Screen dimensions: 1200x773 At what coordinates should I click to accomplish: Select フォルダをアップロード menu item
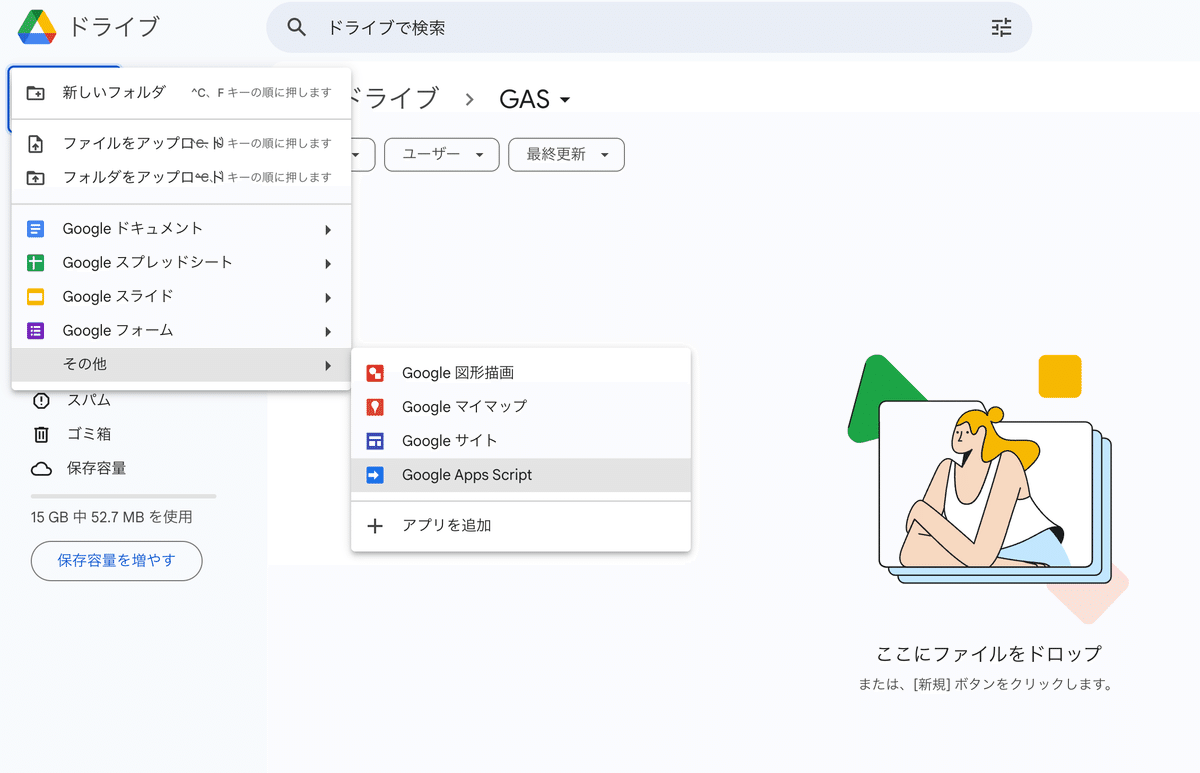(181, 178)
